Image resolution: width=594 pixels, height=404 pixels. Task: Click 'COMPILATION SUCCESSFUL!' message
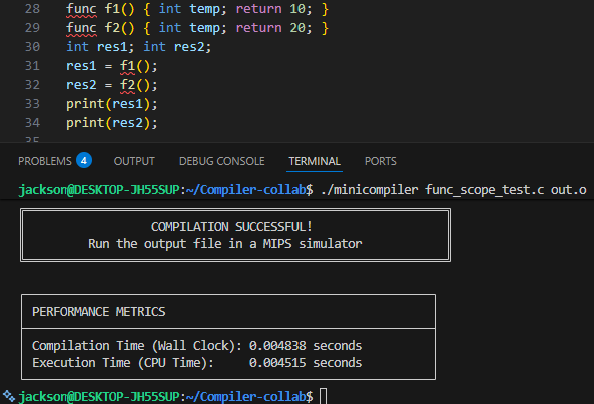click(x=231, y=227)
